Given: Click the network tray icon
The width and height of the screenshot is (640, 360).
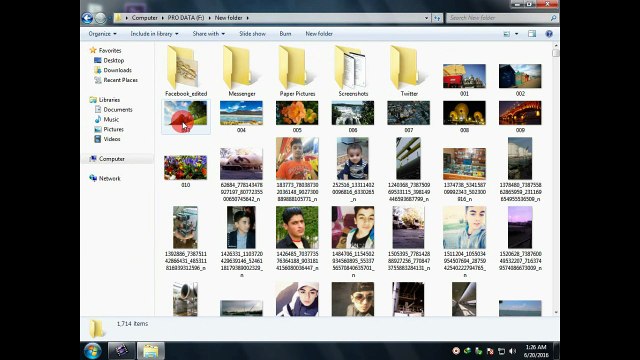Looking at the screenshot, I should click(x=501, y=351).
